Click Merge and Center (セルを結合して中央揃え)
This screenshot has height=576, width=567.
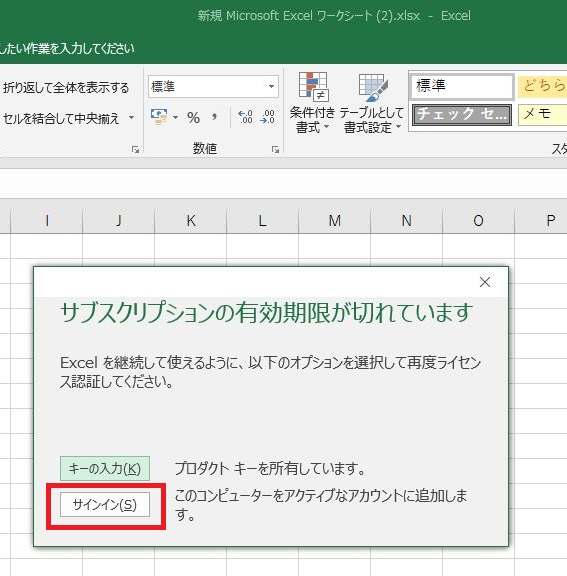pyautogui.click(x=61, y=118)
